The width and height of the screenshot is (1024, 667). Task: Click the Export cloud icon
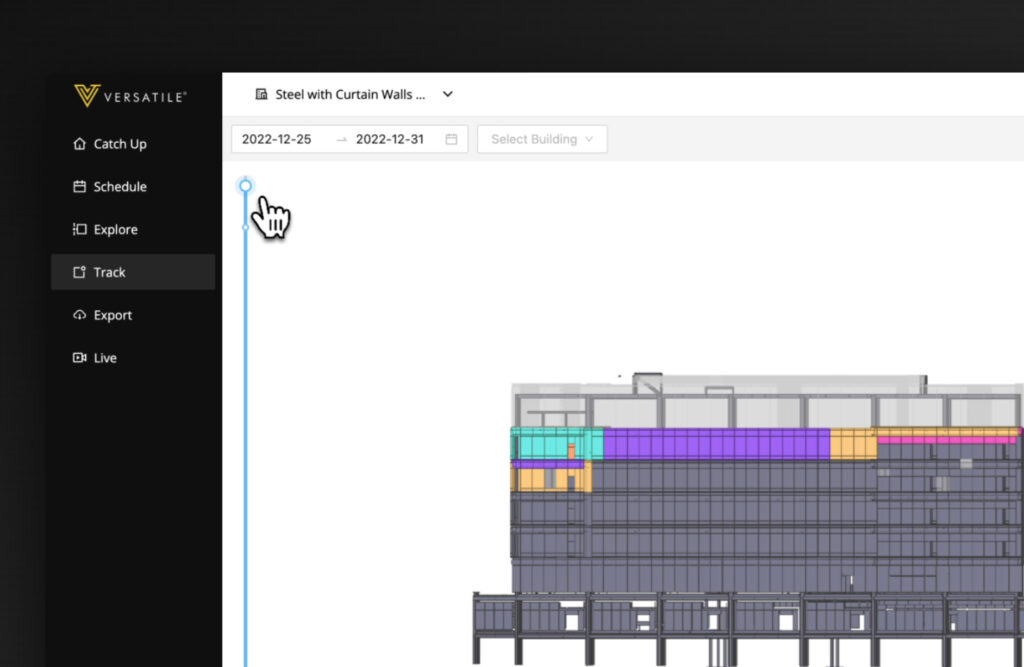tap(80, 315)
